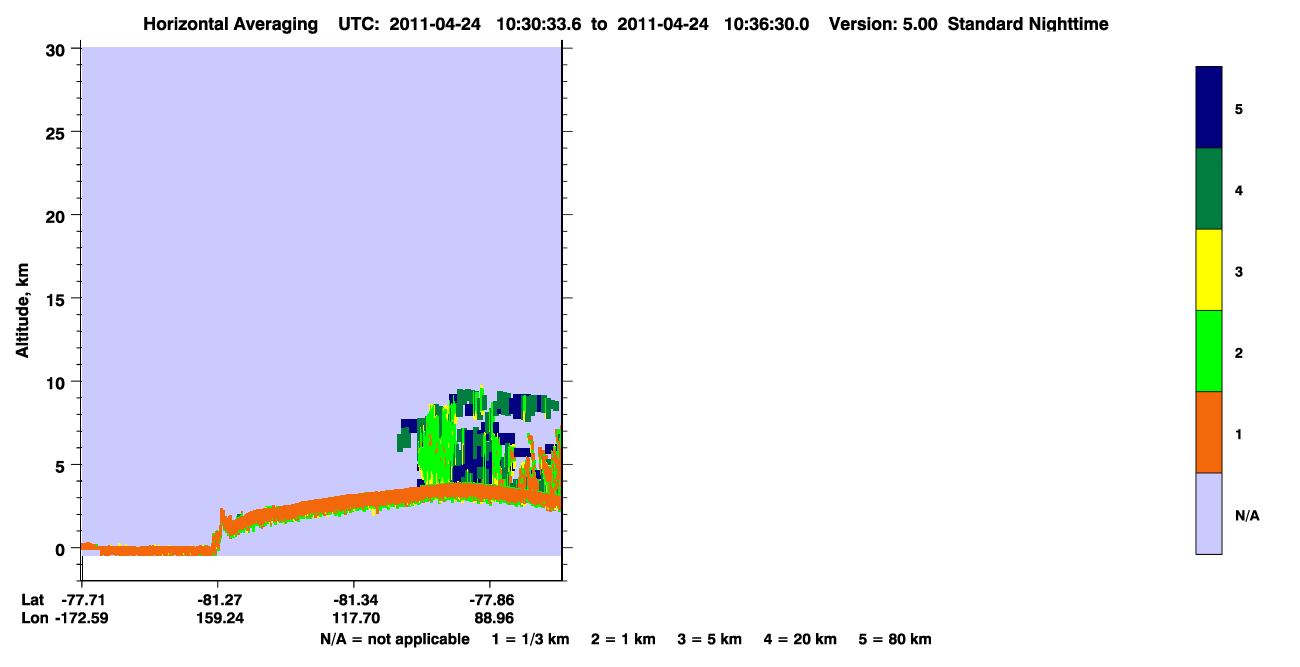Click the y-axis tick label 15
This screenshot has height=667, width=1300.
[58, 299]
